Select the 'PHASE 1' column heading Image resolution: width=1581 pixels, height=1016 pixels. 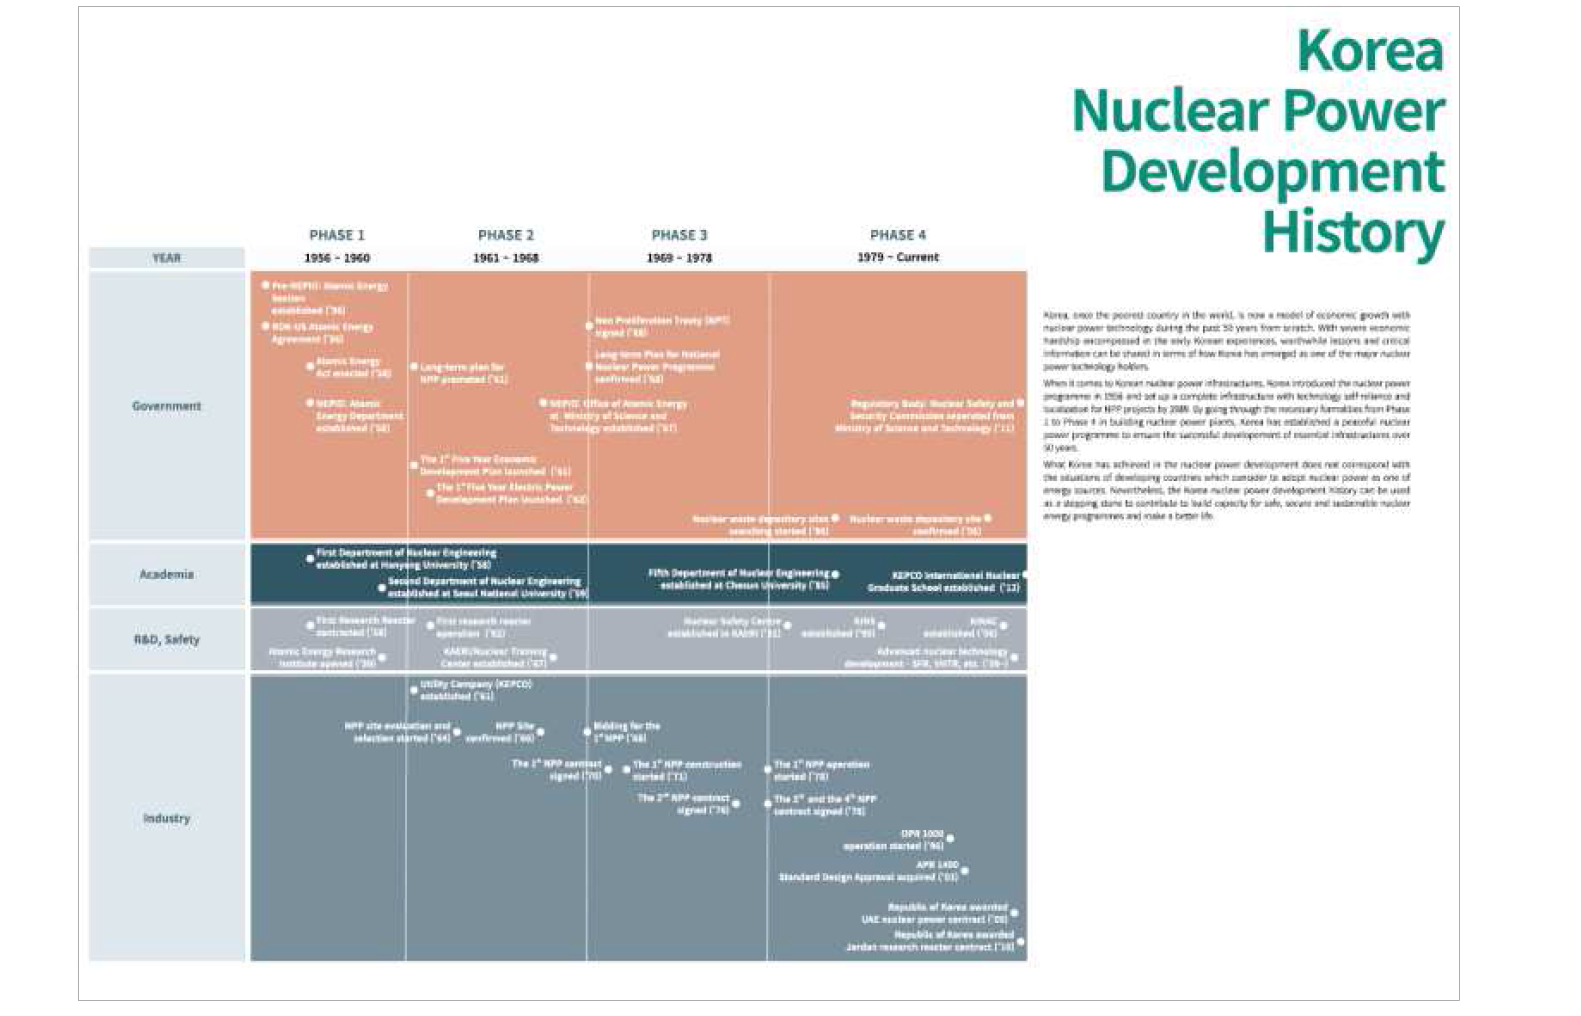(x=337, y=235)
